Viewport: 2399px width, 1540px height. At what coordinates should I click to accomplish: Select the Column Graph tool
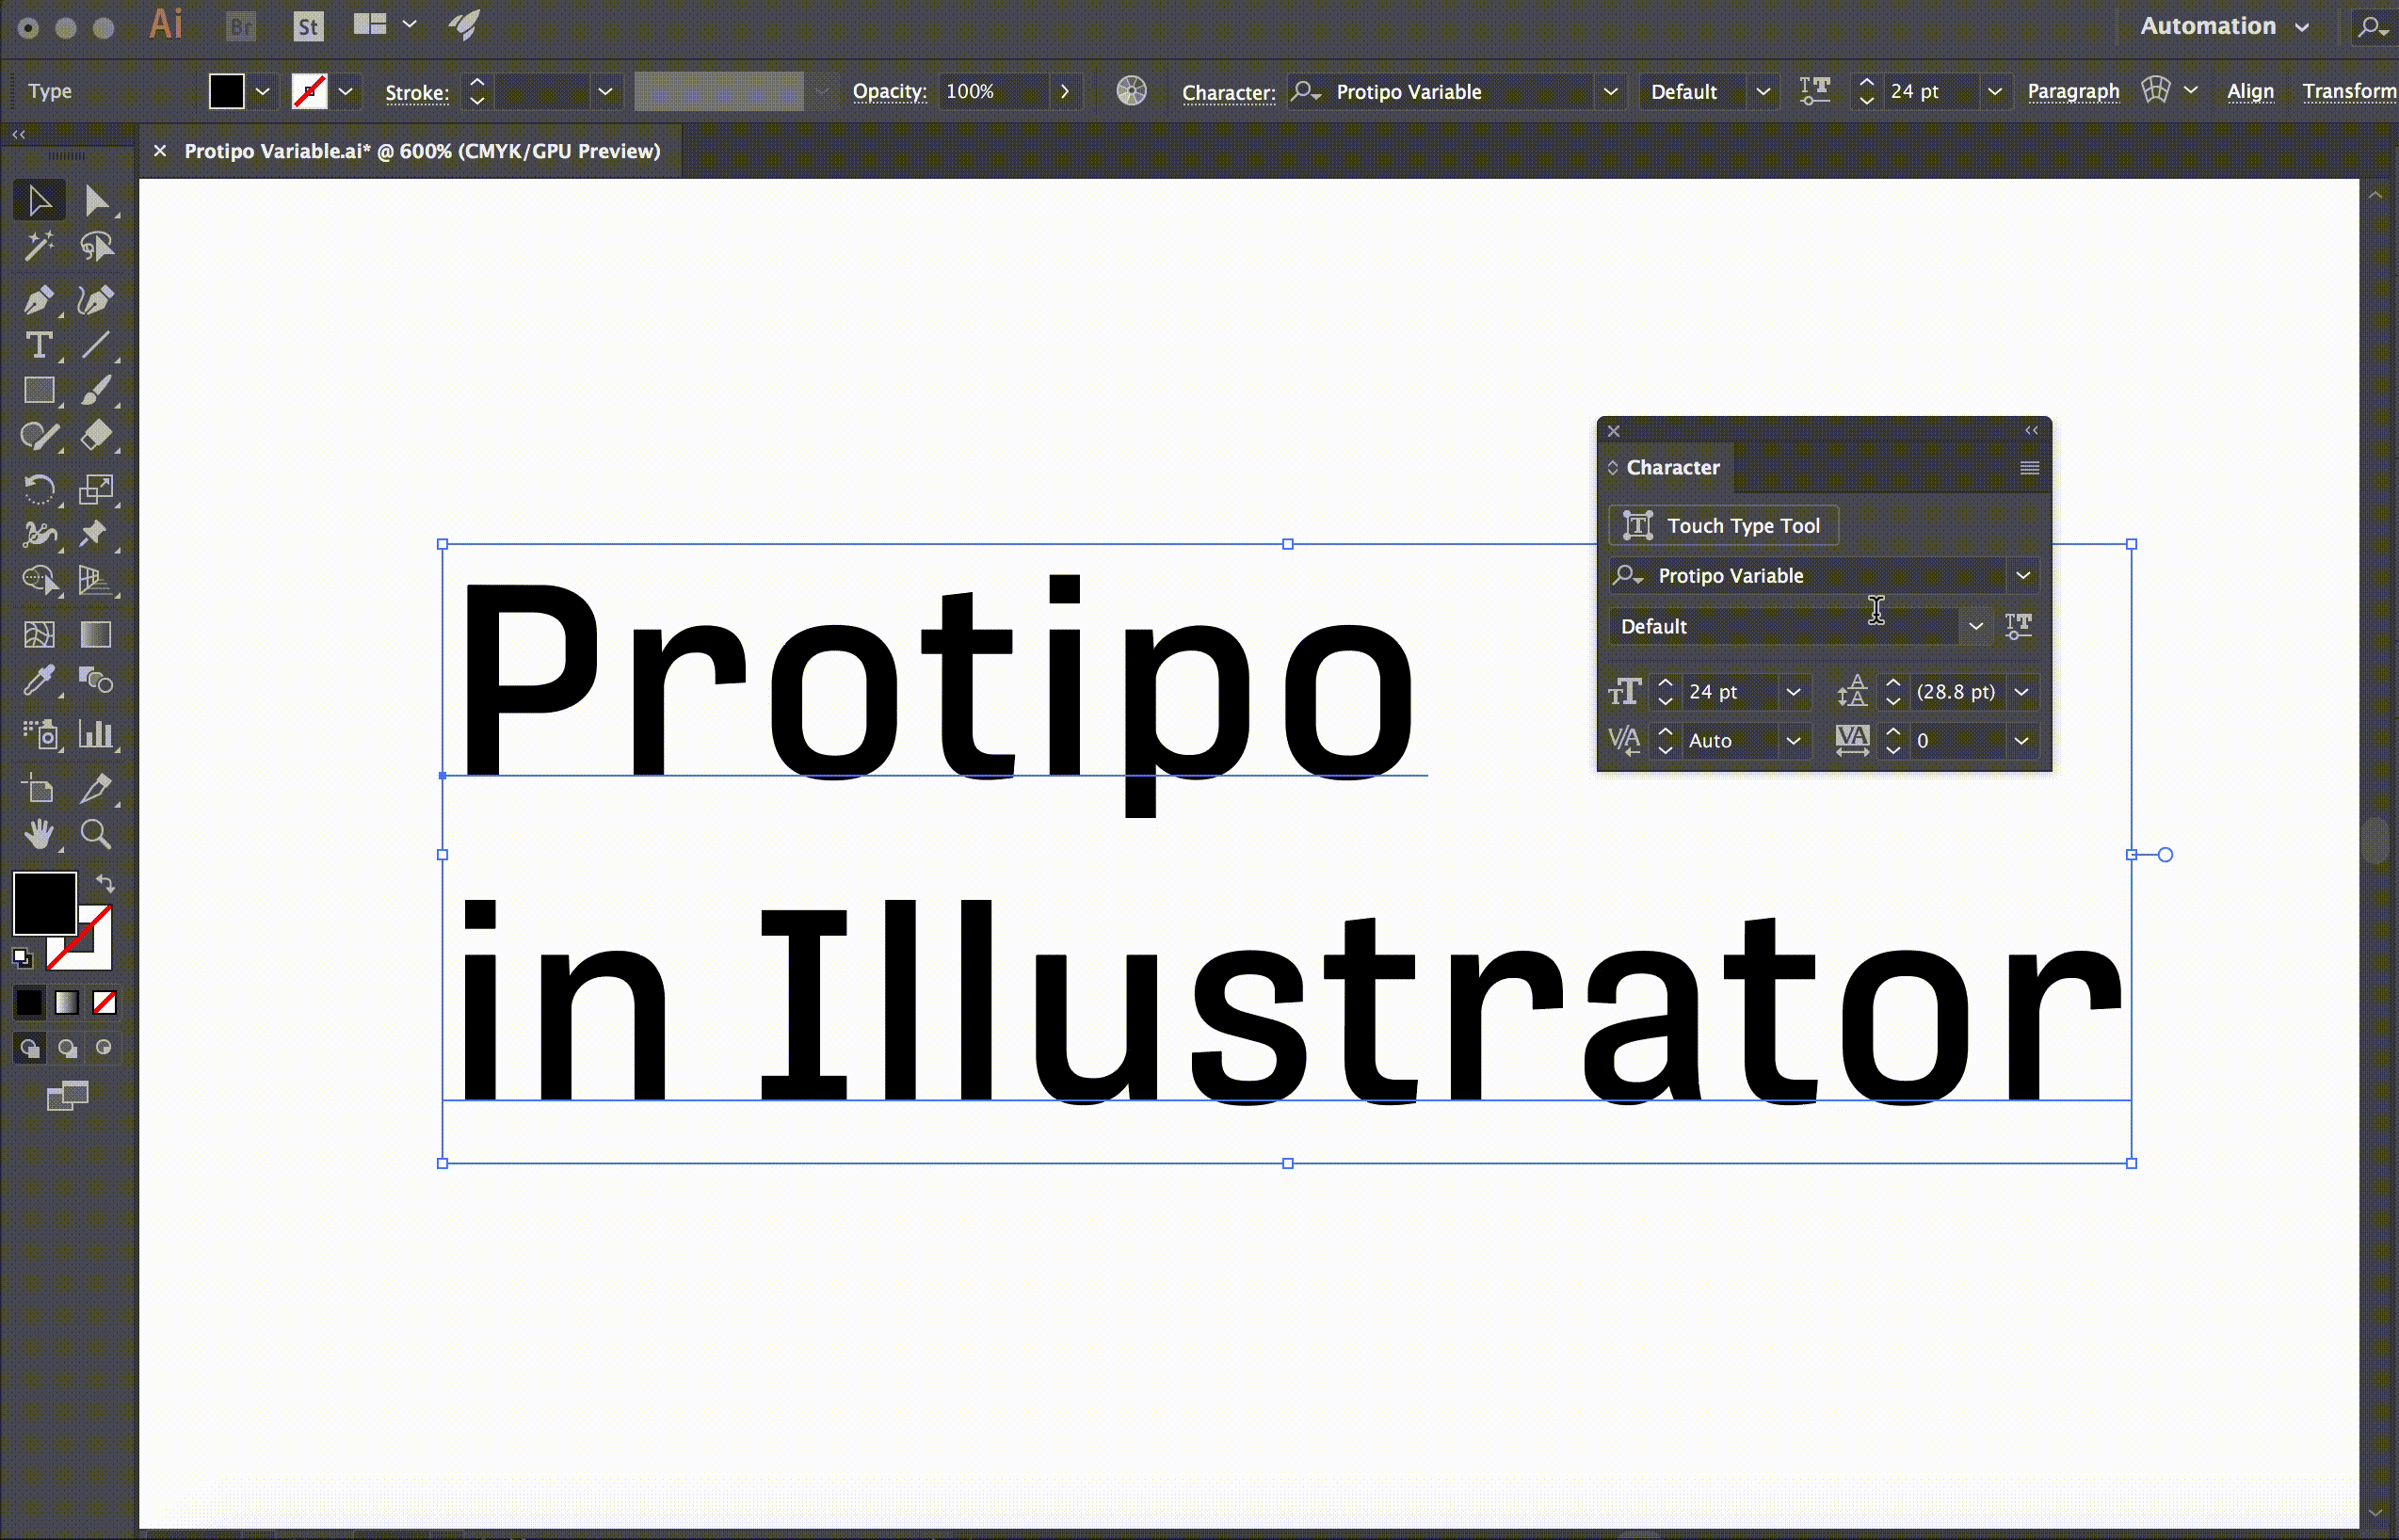point(96,734)
